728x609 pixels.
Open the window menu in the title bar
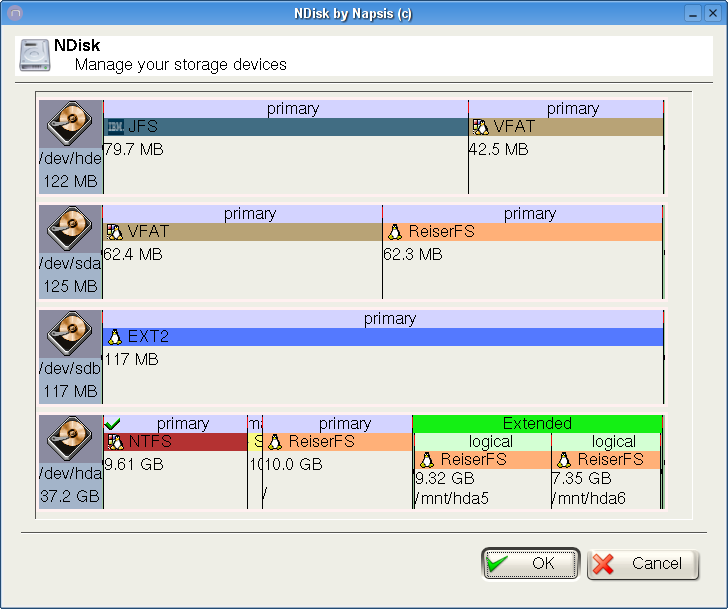pyautogui.click(x=14, y=13)
